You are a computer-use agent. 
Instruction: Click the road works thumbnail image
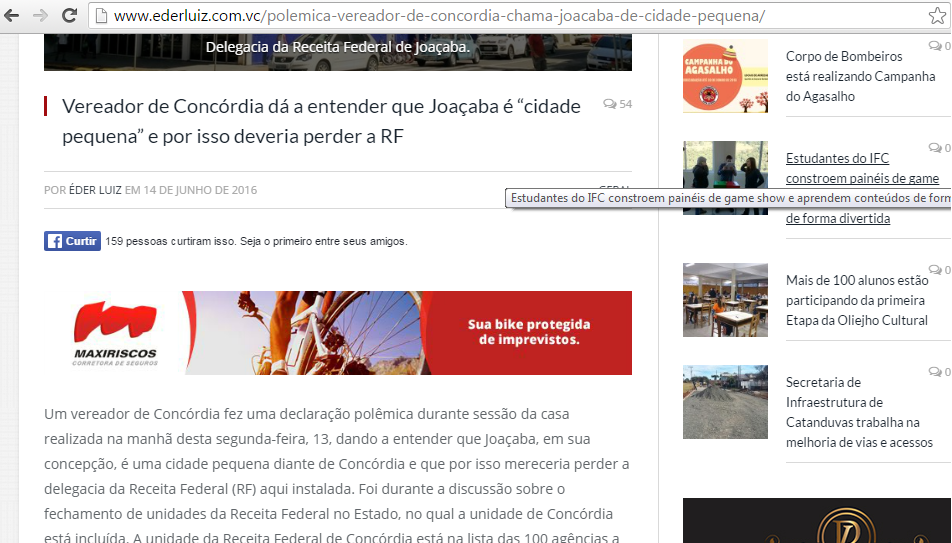(725, 402)
